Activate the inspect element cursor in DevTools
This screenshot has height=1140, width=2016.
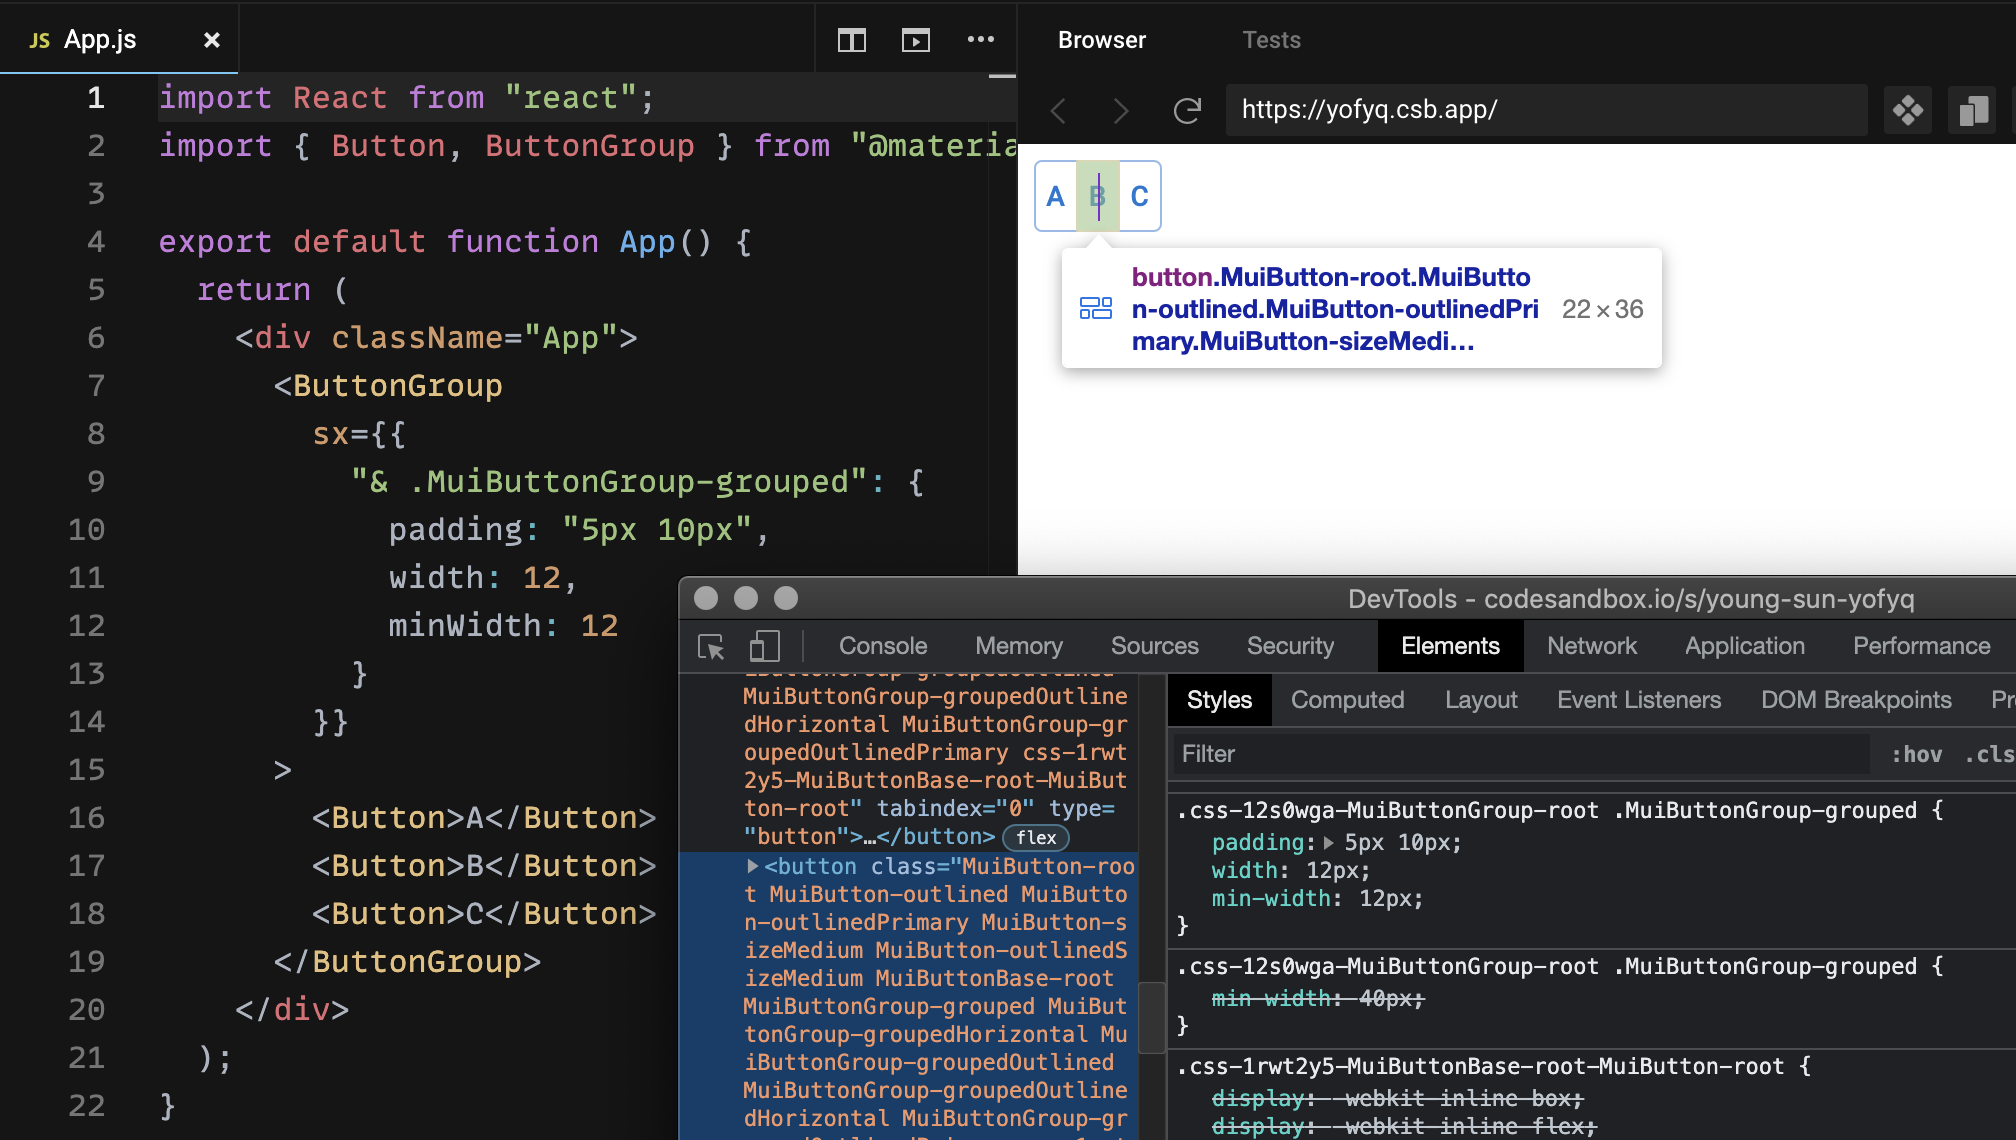(710, 646)
